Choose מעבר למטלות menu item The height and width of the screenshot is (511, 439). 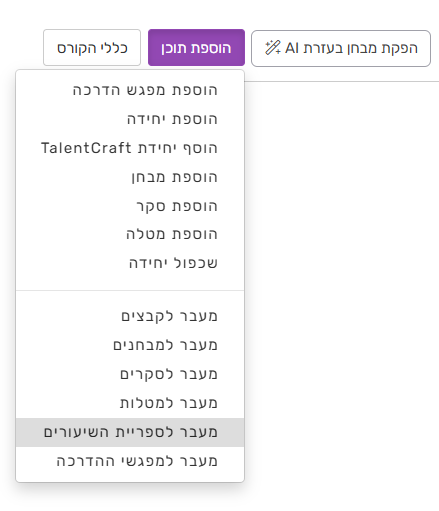coord(130,403)
